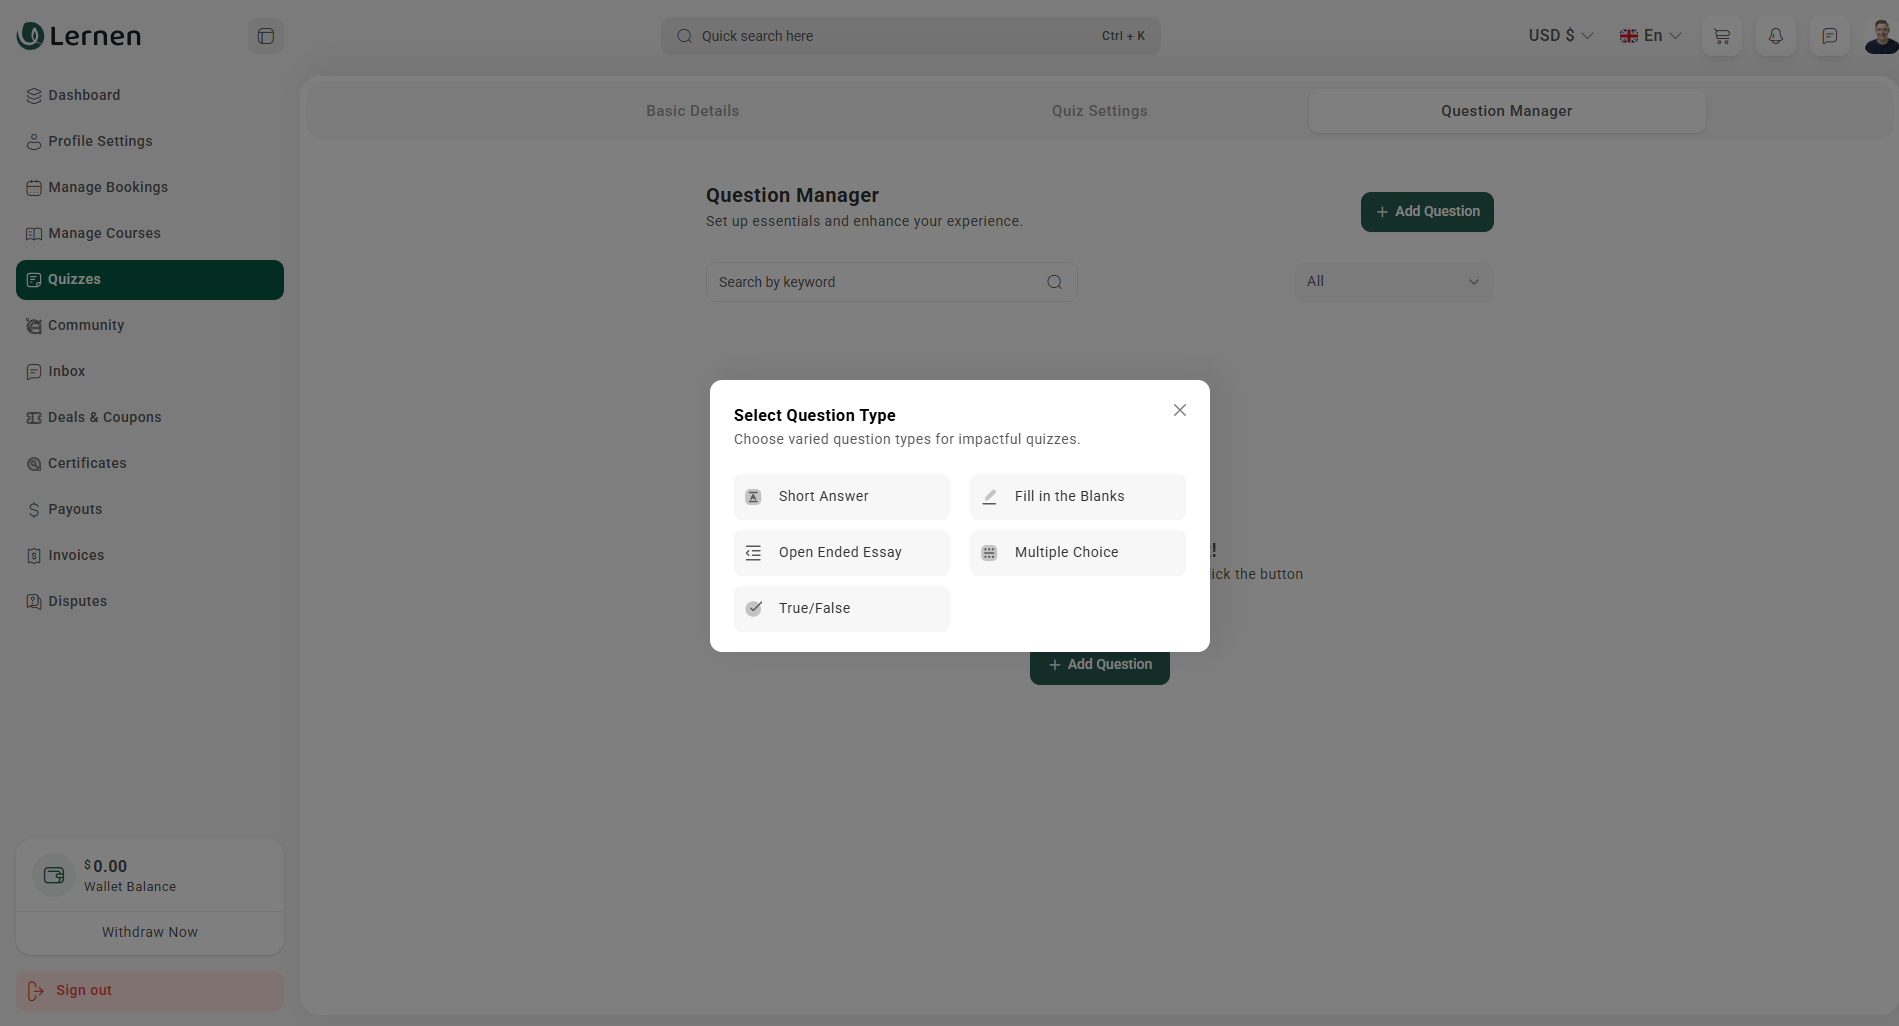Choose Multiple Choice question type

pos(1077,553)
